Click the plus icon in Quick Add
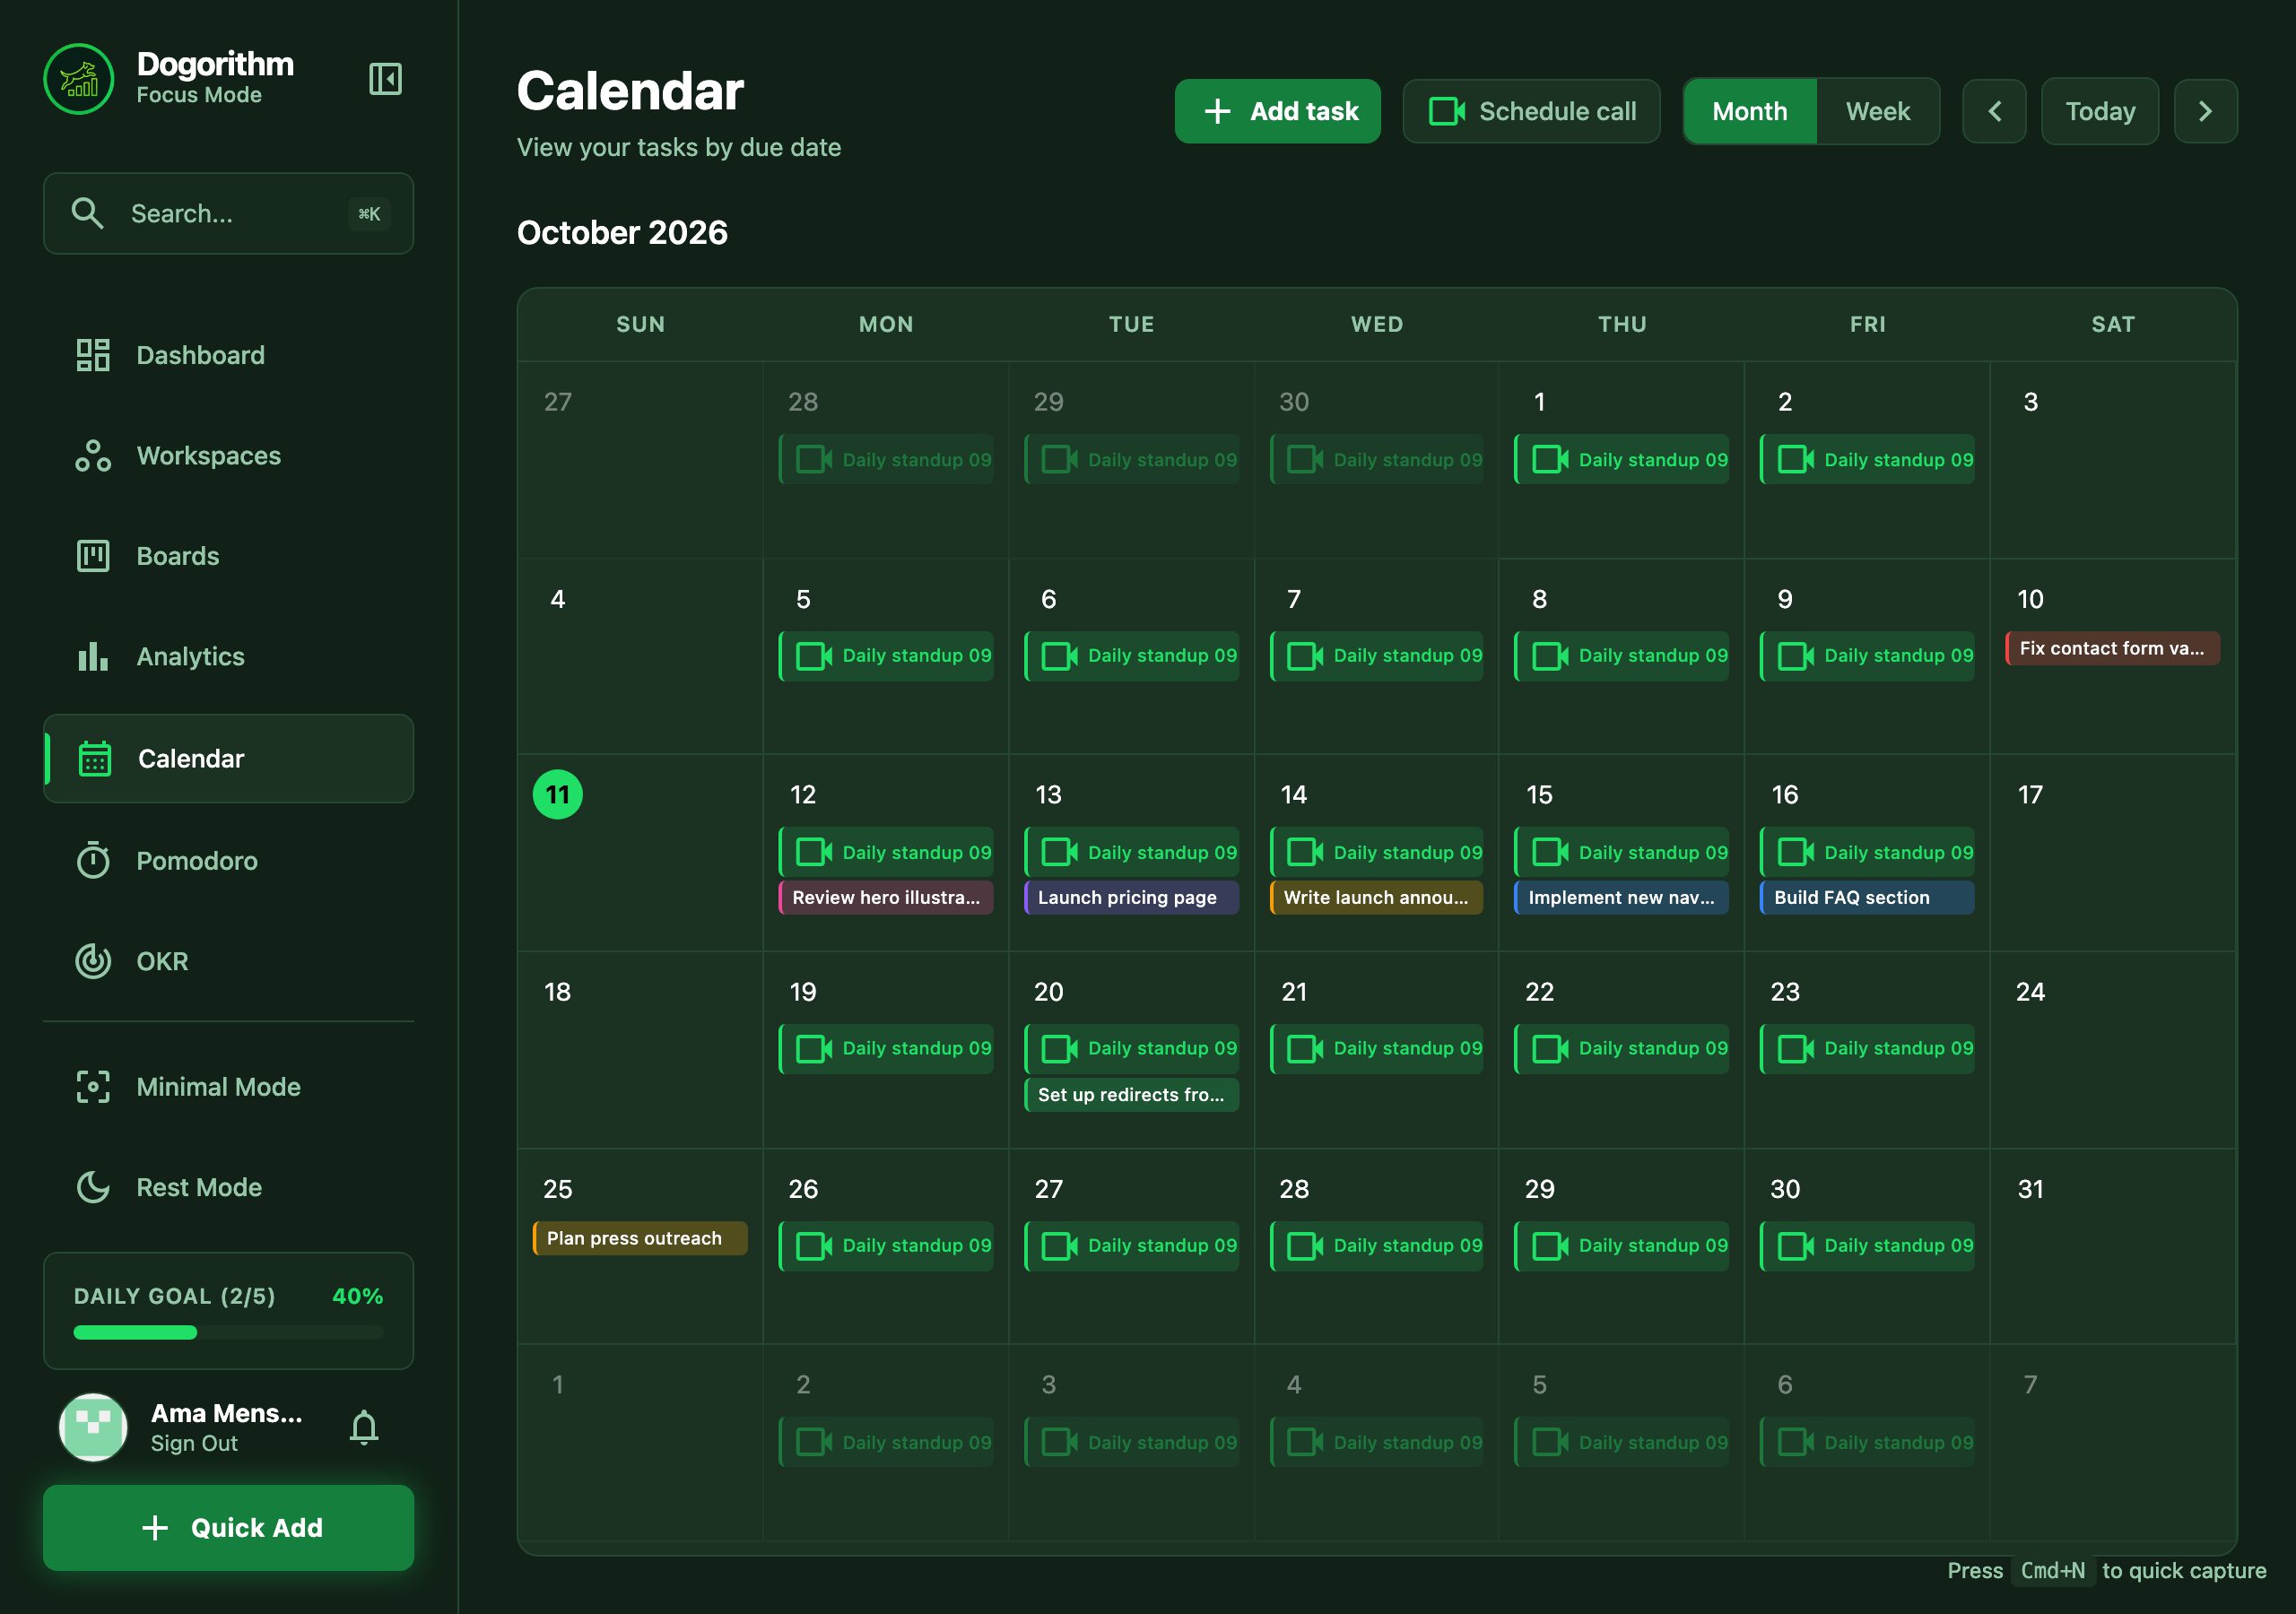Screen dimensions: 2296x1614 155,1527
